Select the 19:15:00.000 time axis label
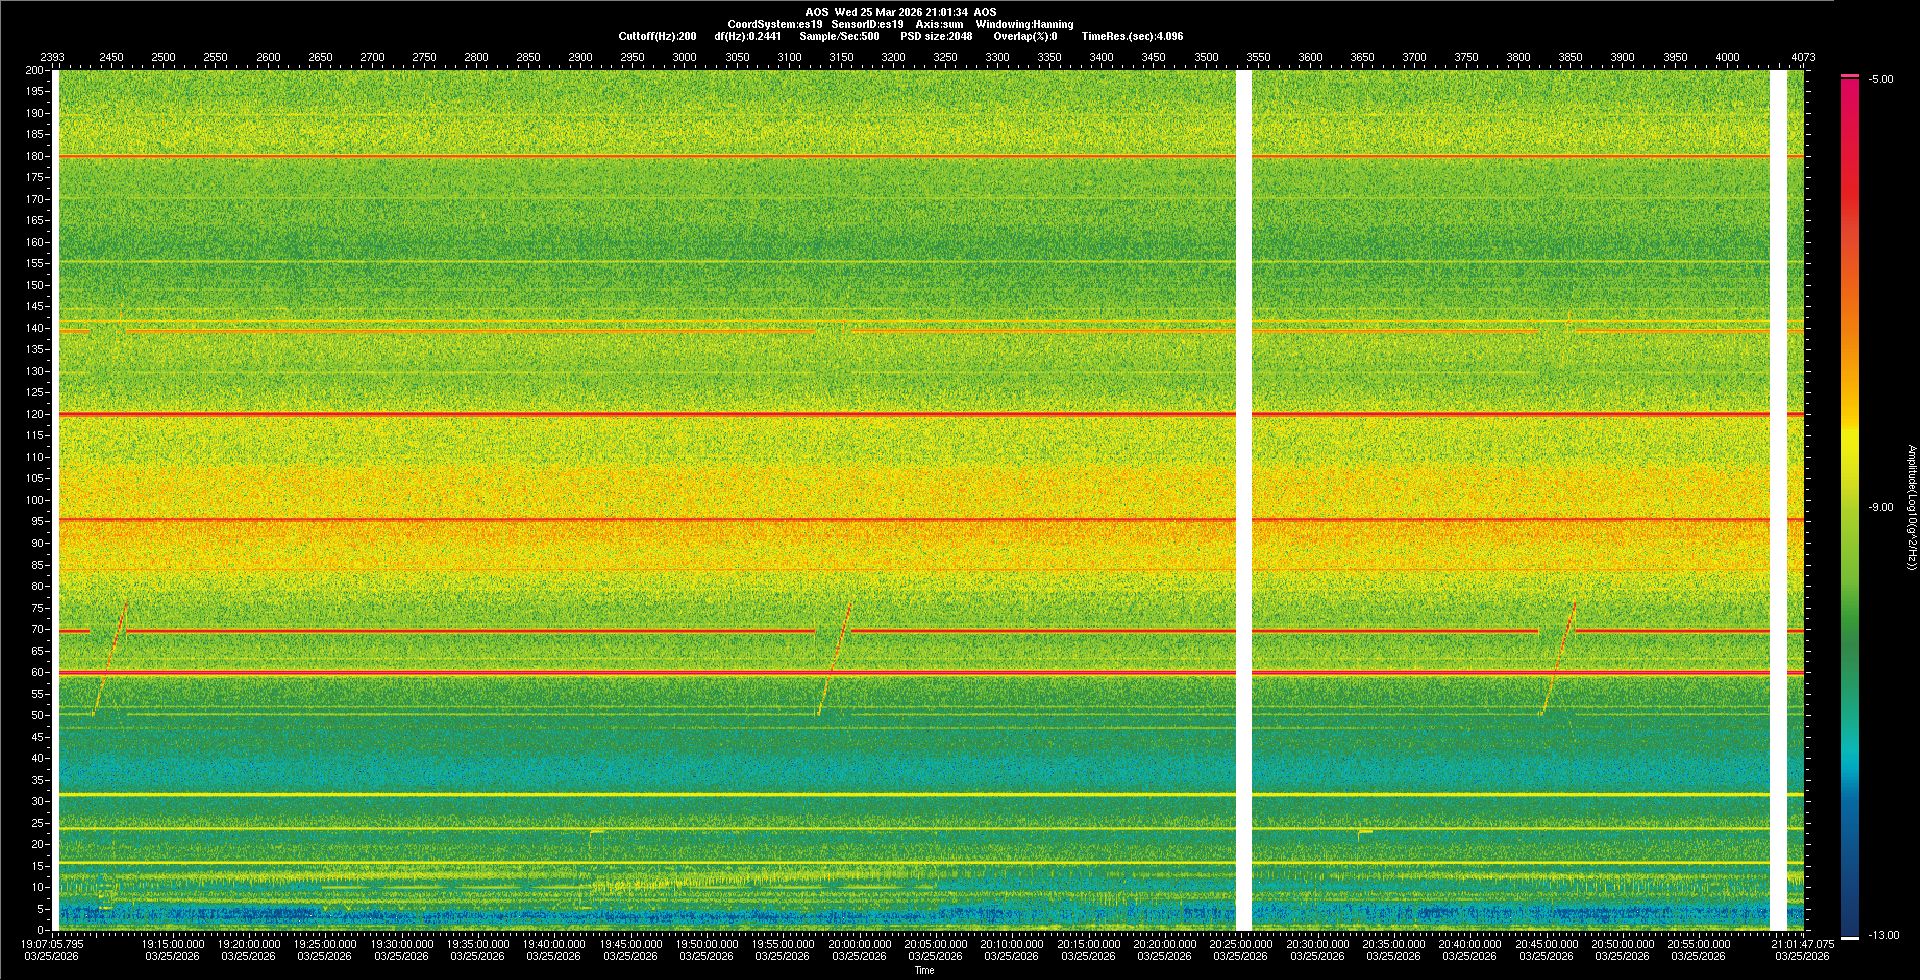The width and height of the screenshot is (1920, 980). tap(172, 943)
